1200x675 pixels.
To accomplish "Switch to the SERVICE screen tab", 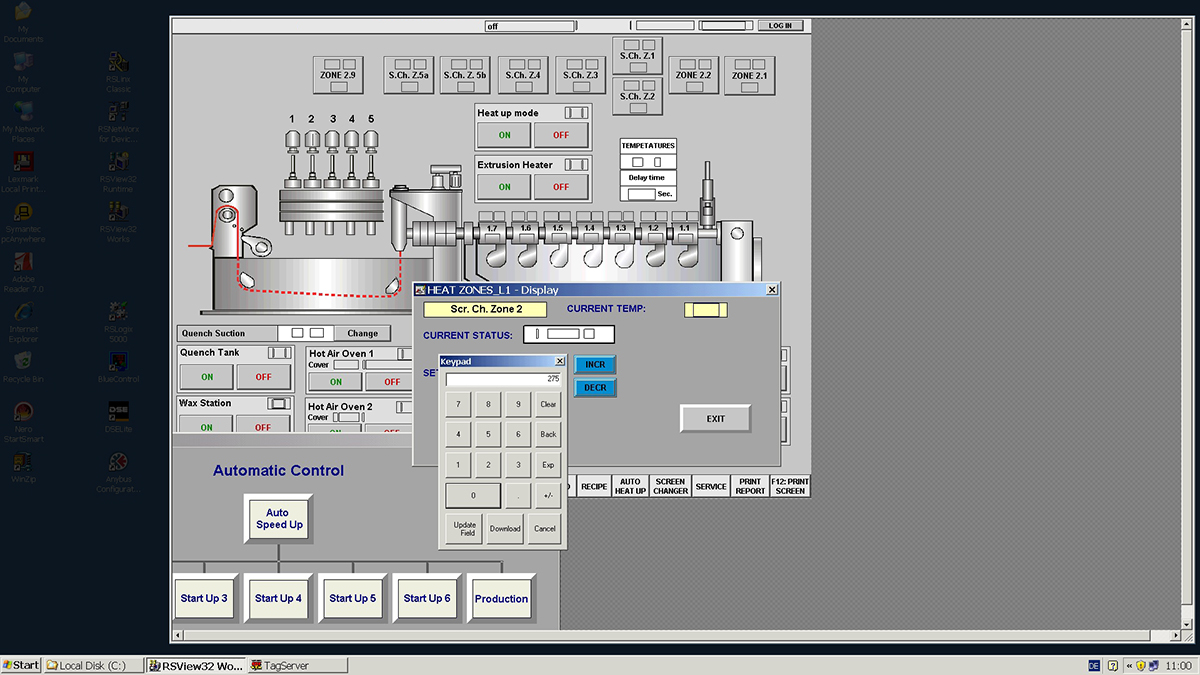I will [711, 487].
